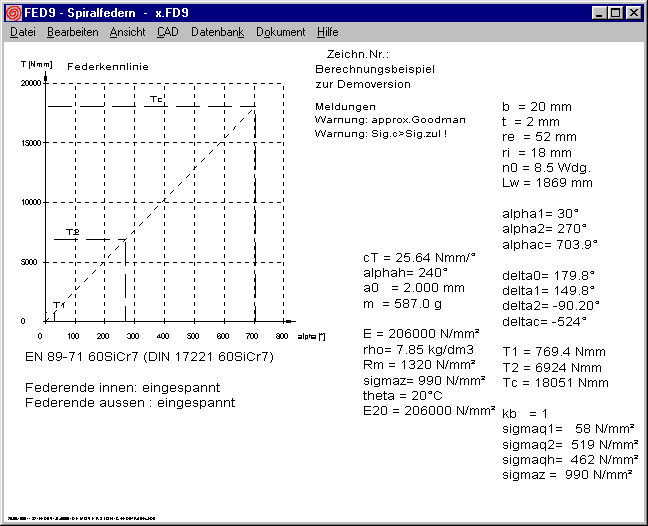The height and width of the screenshot is (526, 648).
Task: Maximize the FED9 window
Action: [615, 13]
